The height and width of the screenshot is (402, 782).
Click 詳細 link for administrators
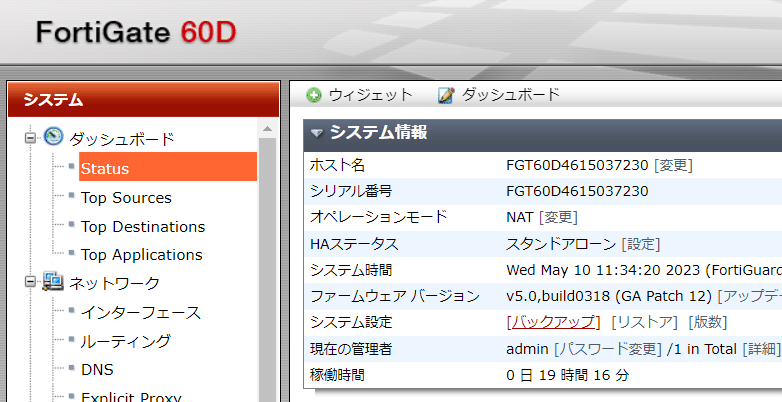[x=761, y=349]
